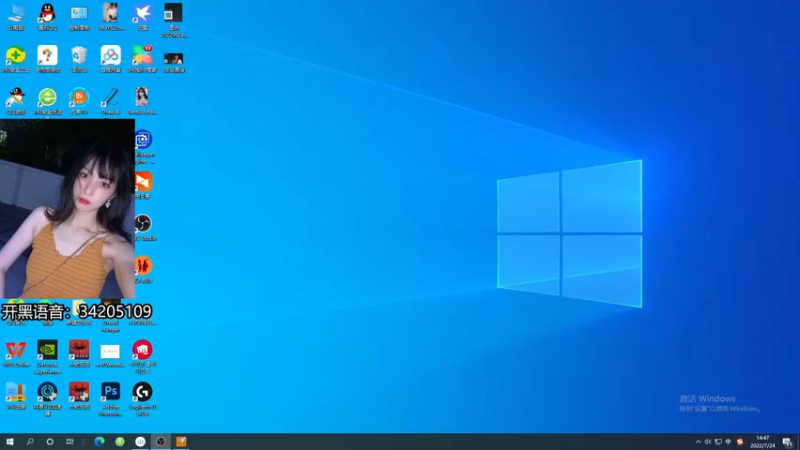Switch to OBS Studio on taskbar
The width and height of the screenshot is (800, 450).
pyautogui.click(x=161, y=442)
